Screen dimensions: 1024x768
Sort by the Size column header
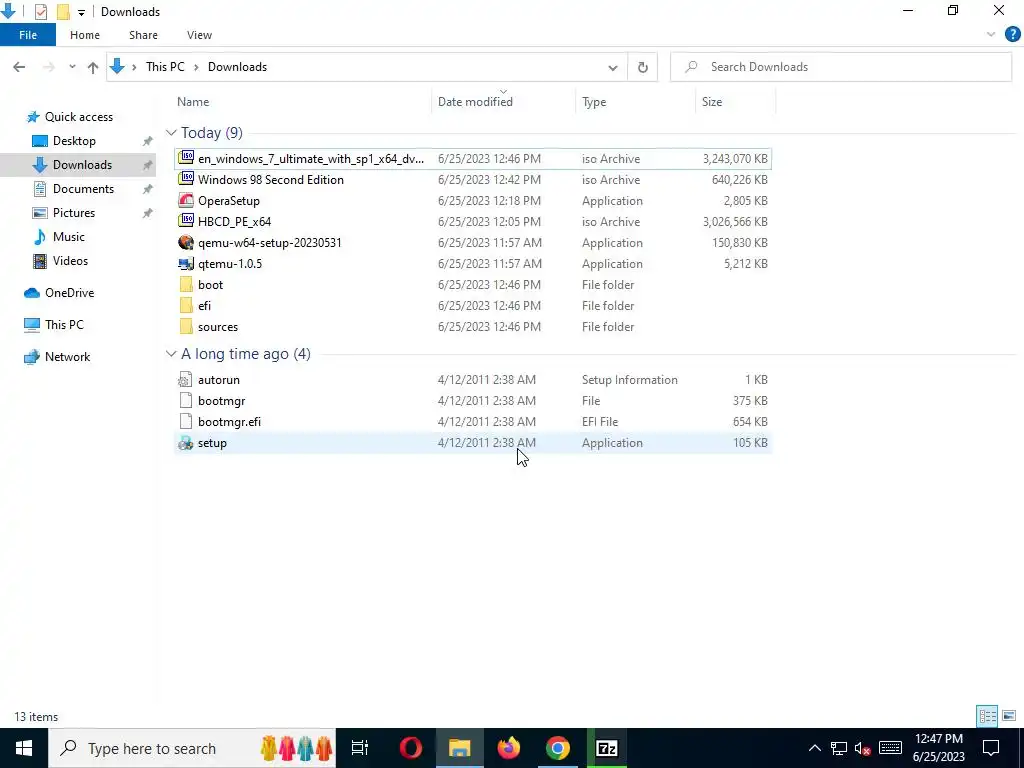pos(712,102)
